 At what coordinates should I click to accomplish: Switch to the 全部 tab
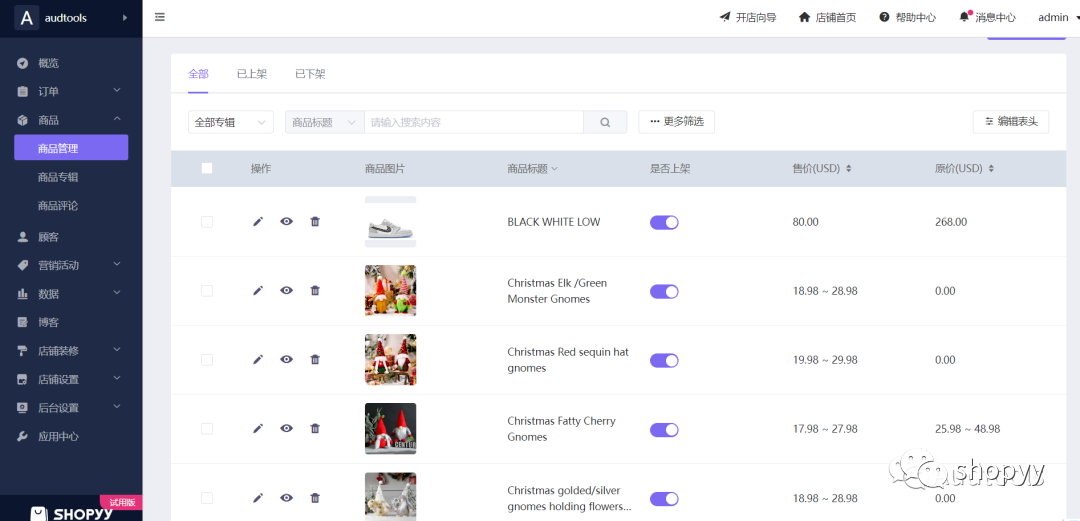pos(198,74)
